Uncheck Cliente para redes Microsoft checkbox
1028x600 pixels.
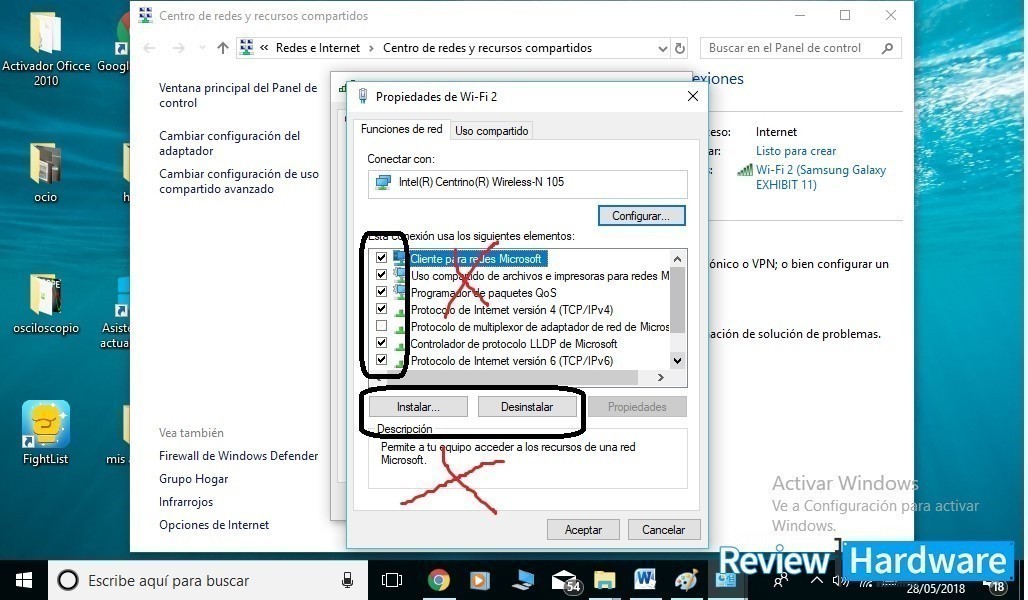(382, 258)
